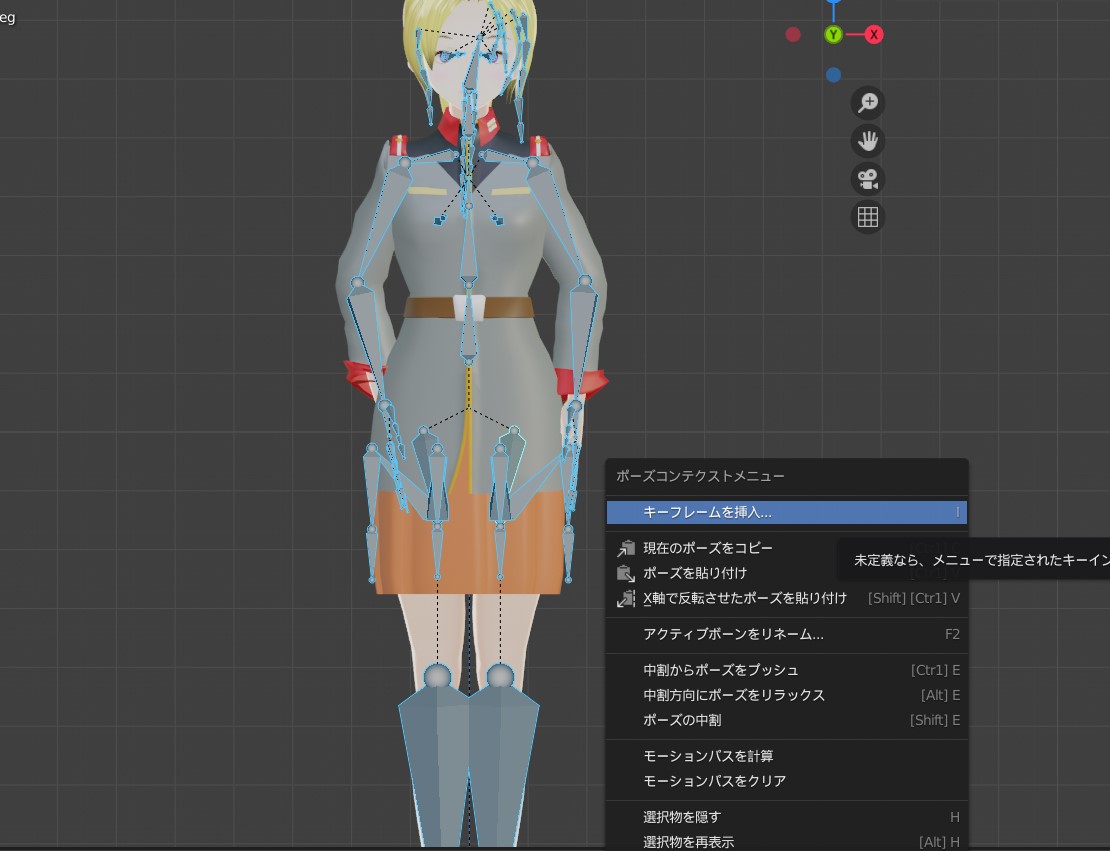
Task: Click the left knee bone joint sphere
Action: coord(437,676)
